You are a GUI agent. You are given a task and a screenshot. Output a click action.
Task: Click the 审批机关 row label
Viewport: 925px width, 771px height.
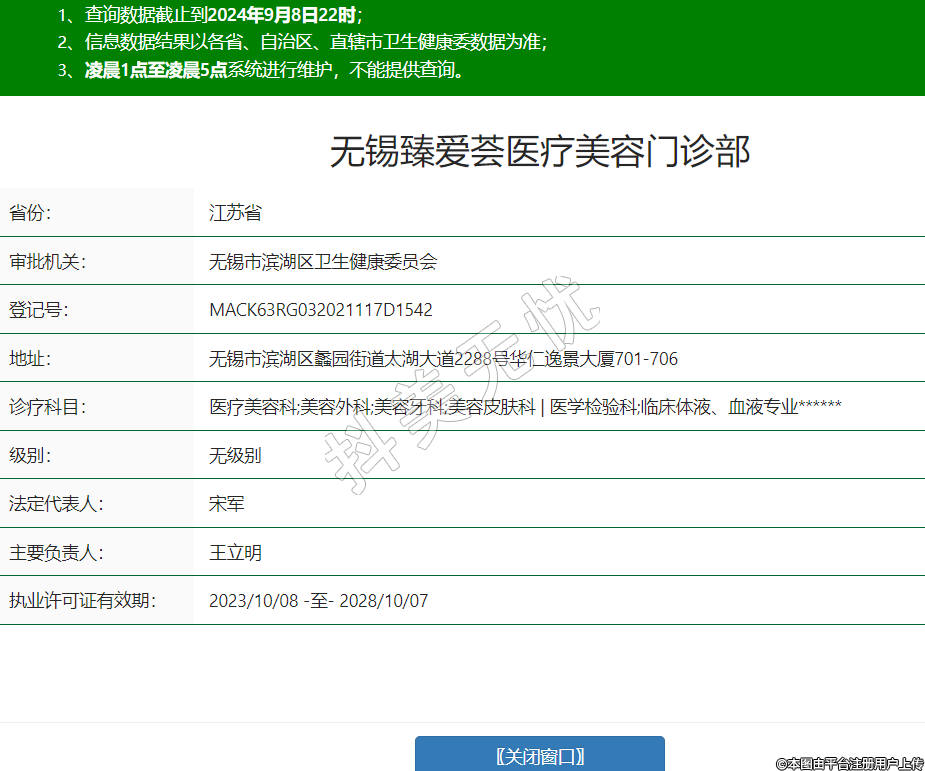[x=48, y=262]
